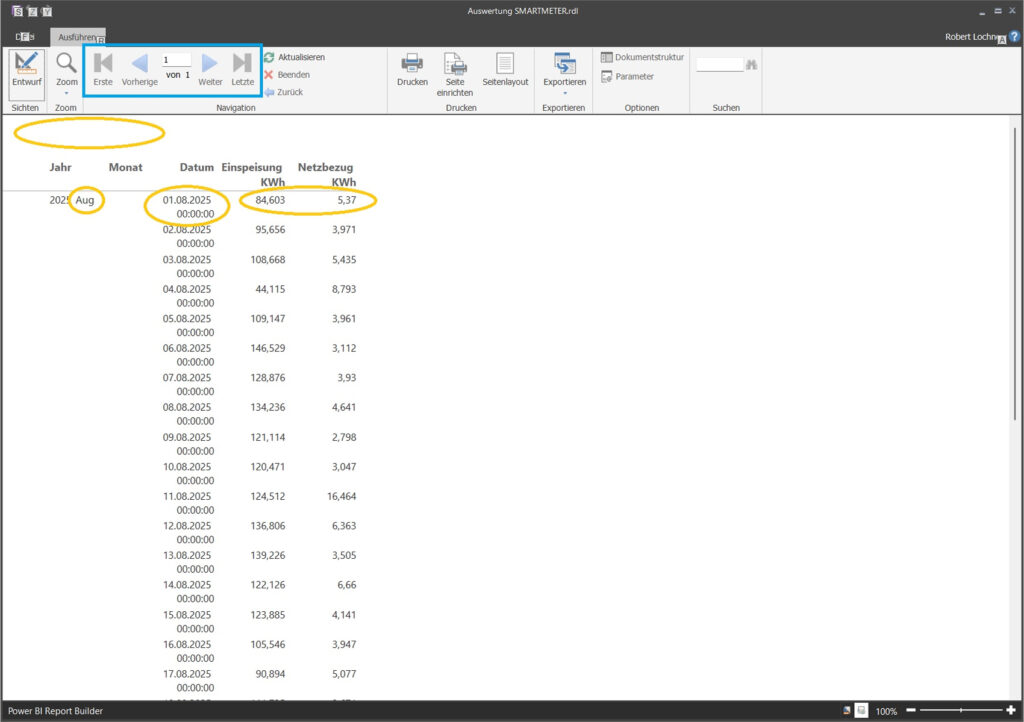
Task: Open the help question mark icon
Action: [1014, 36]
